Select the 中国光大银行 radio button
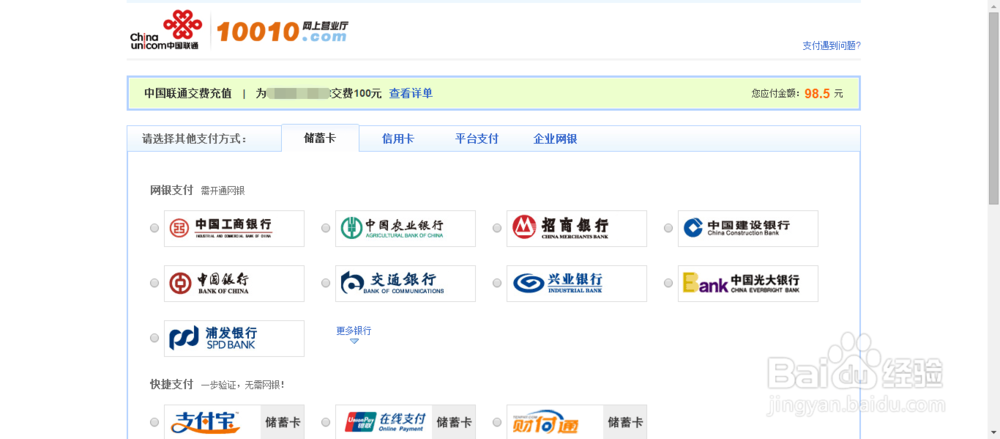This screenshot has height=439, width=1000. pyautogui.click(x=668, y=283)
